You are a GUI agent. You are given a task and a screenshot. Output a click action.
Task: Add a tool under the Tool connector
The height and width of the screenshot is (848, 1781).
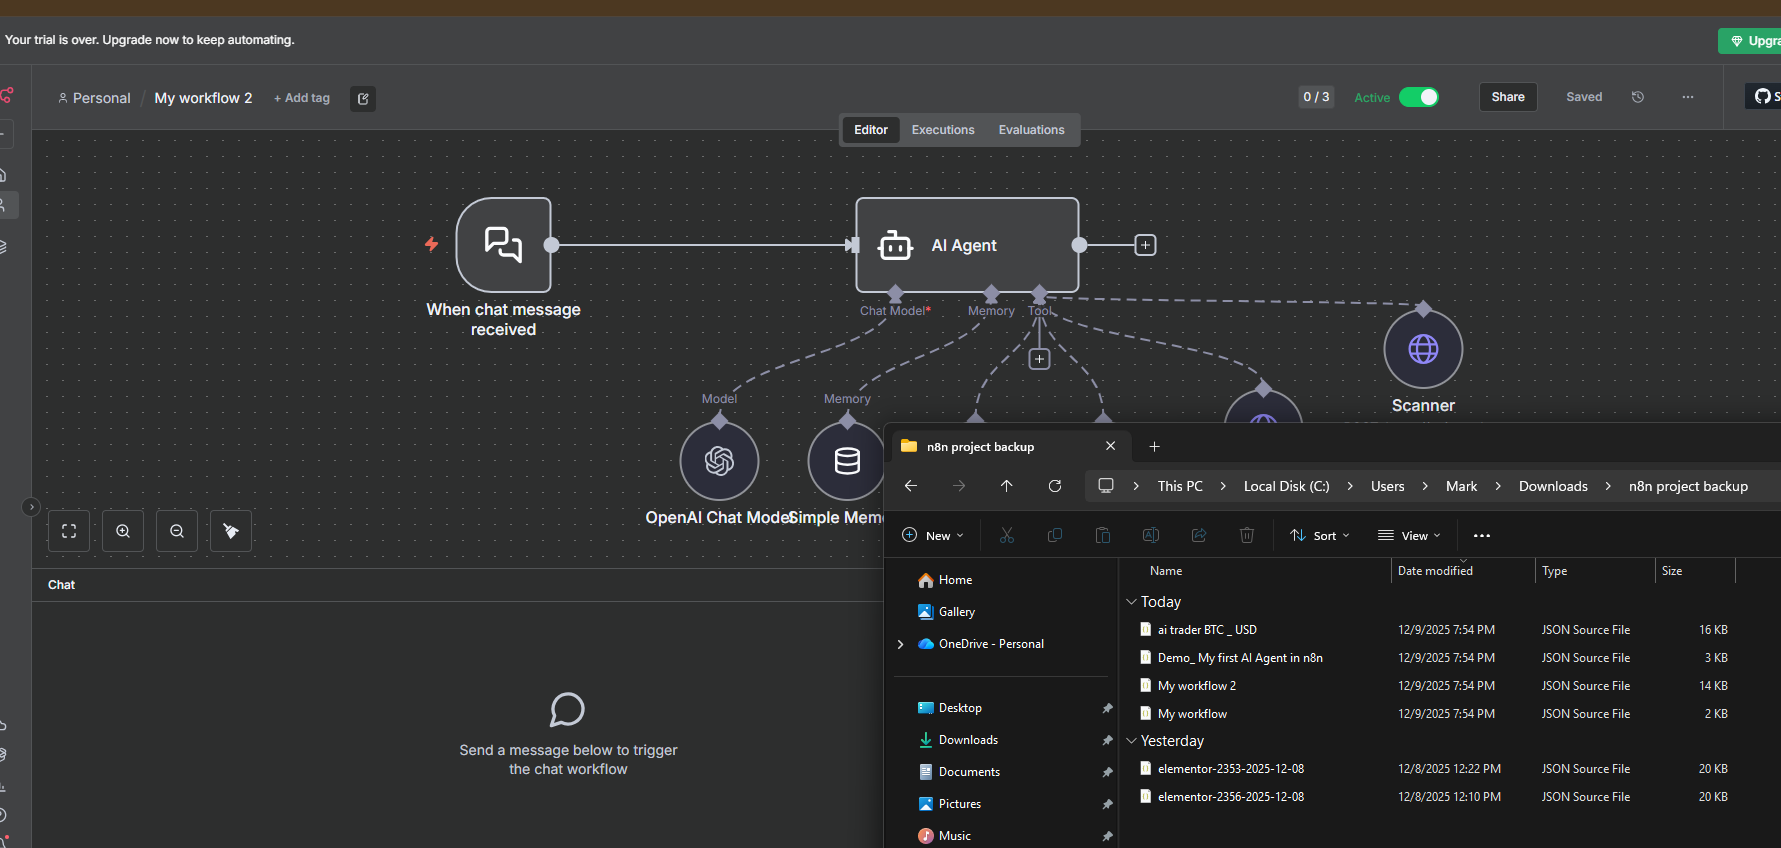pos(1040,359)
